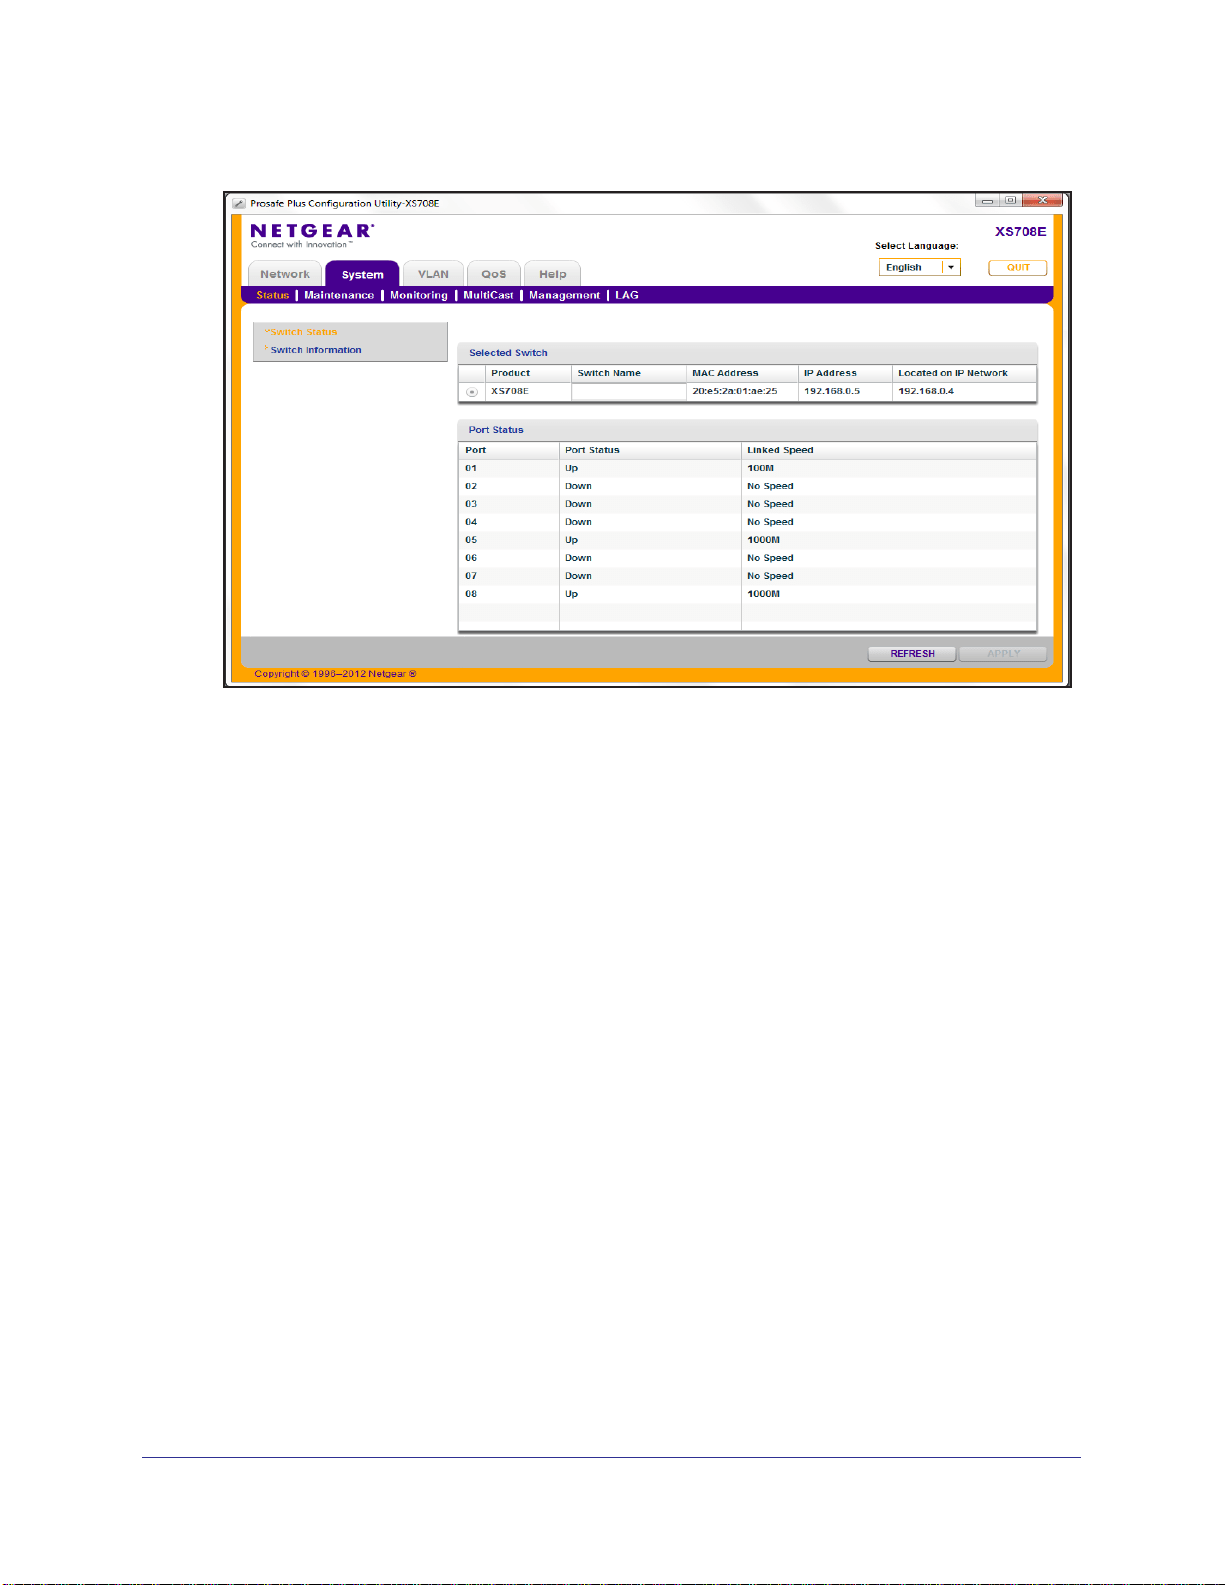Open the MultiCast submenu
This screenshot has width=1225, height=1585.
[488, 295]
